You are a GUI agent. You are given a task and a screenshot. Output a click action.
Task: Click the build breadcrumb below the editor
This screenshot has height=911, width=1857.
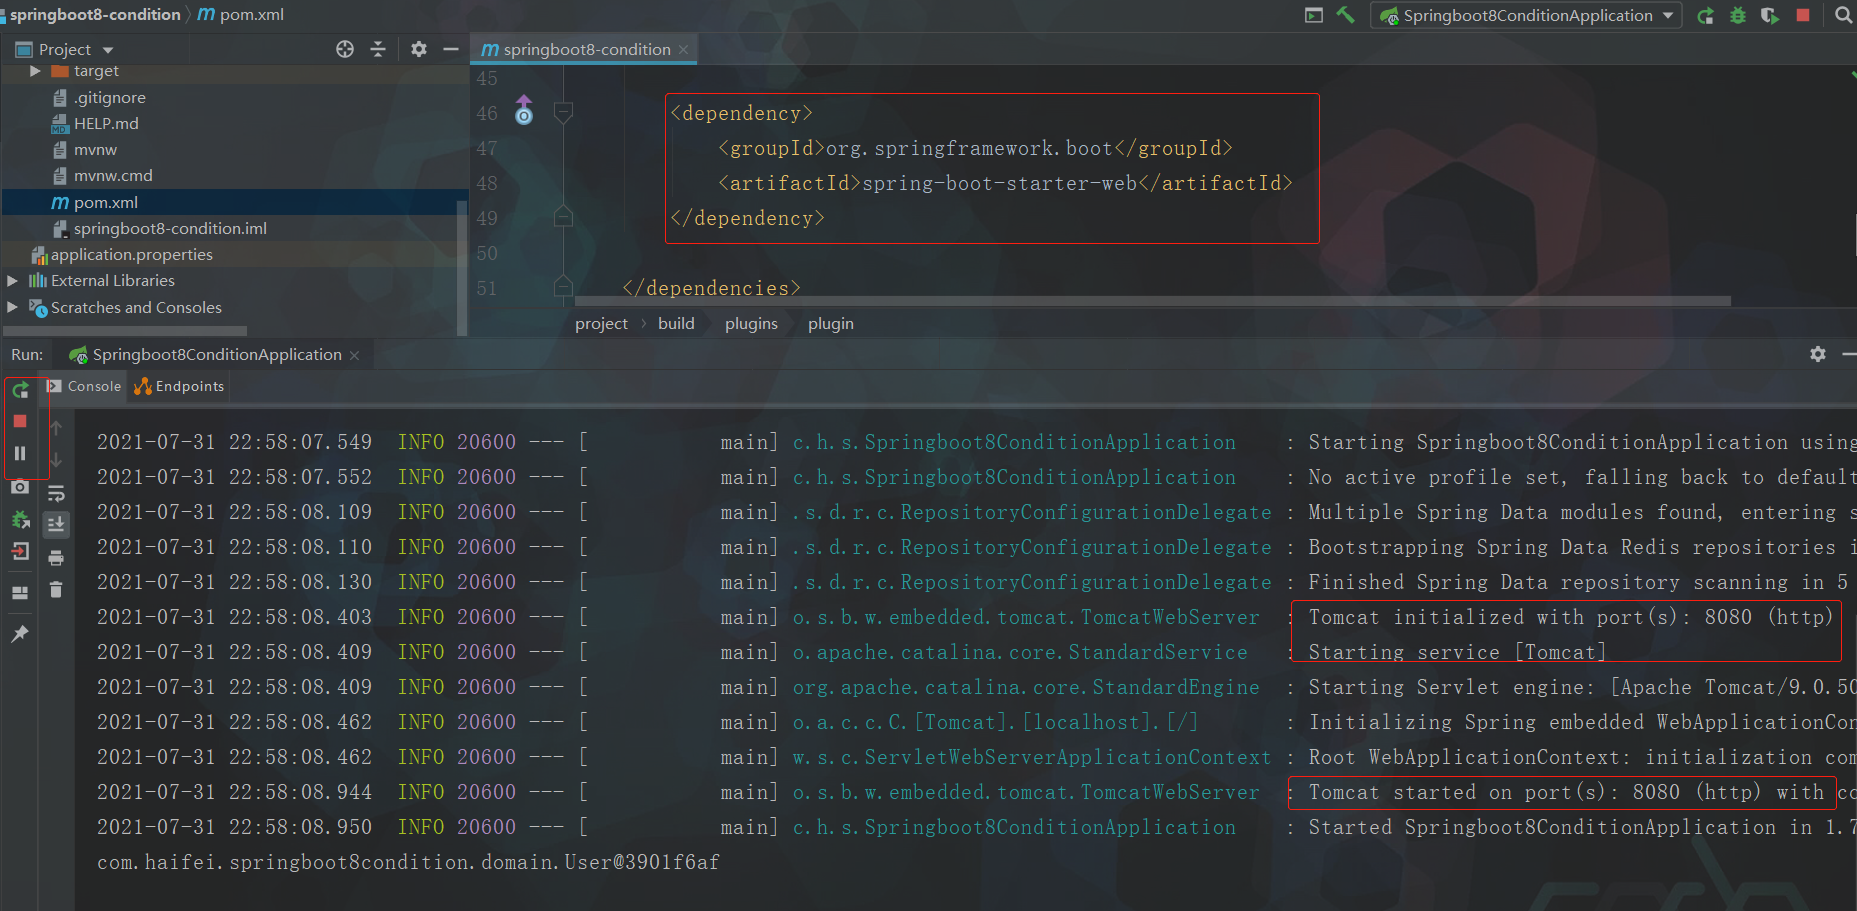pos(676,323)
